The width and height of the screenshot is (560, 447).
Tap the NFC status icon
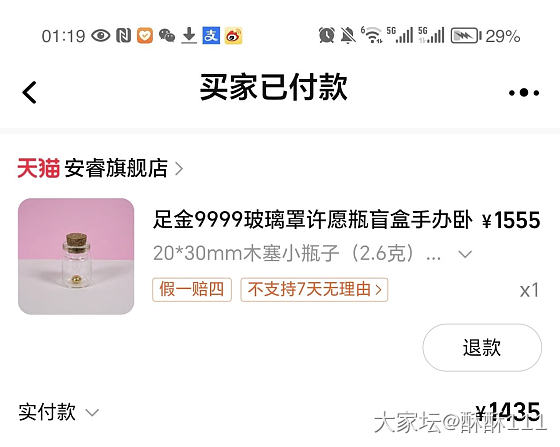tap(124, 36)
